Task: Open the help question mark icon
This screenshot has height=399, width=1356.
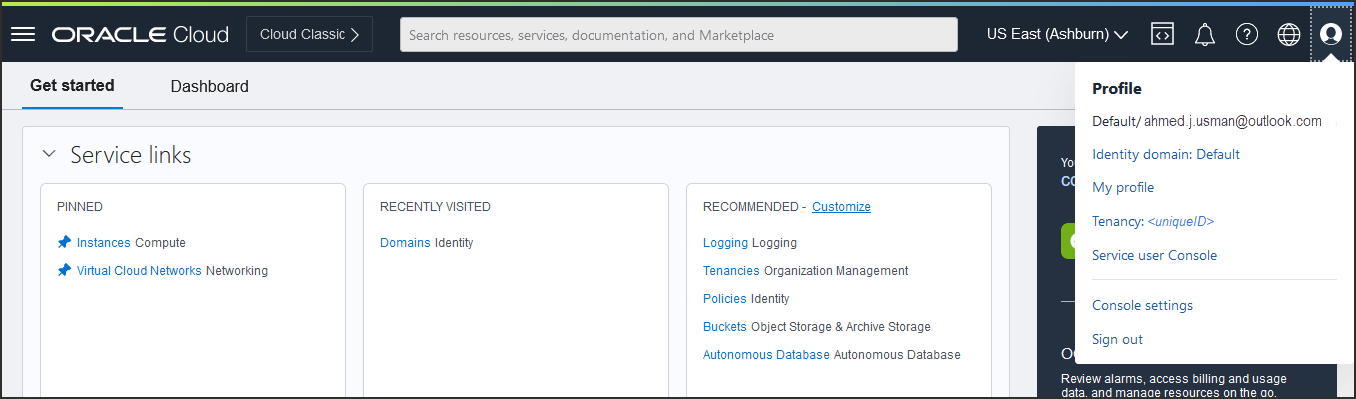Action: pos(1247,34)
